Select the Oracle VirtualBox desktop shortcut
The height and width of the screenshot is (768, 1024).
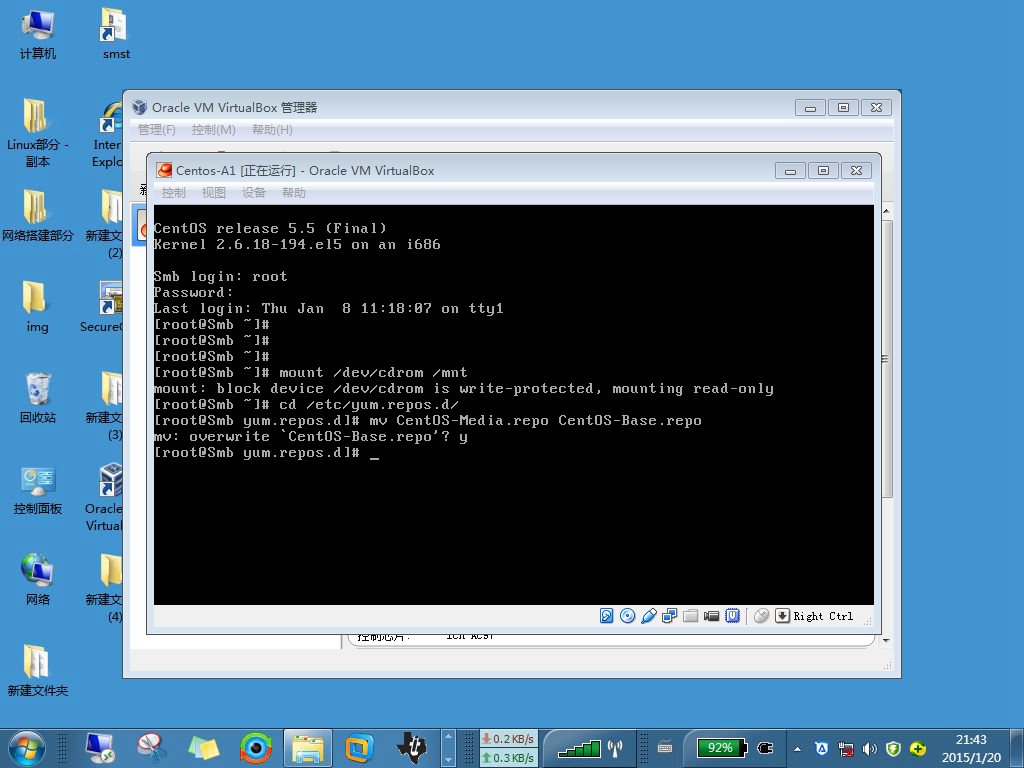[104, 498]
